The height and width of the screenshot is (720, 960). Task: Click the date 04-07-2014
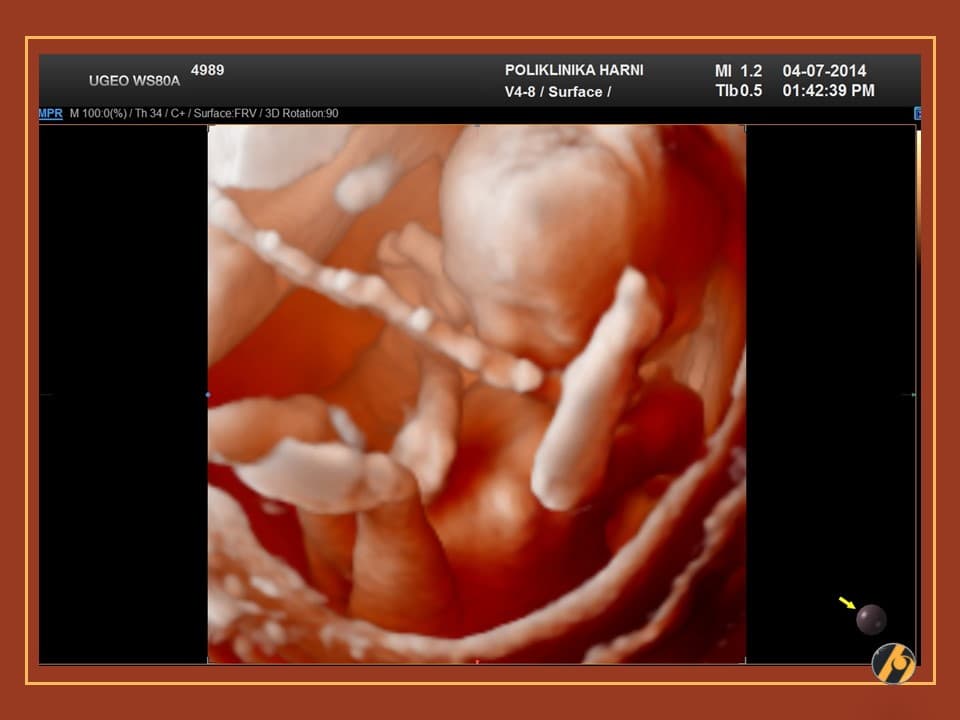click(x=824, y=71)
